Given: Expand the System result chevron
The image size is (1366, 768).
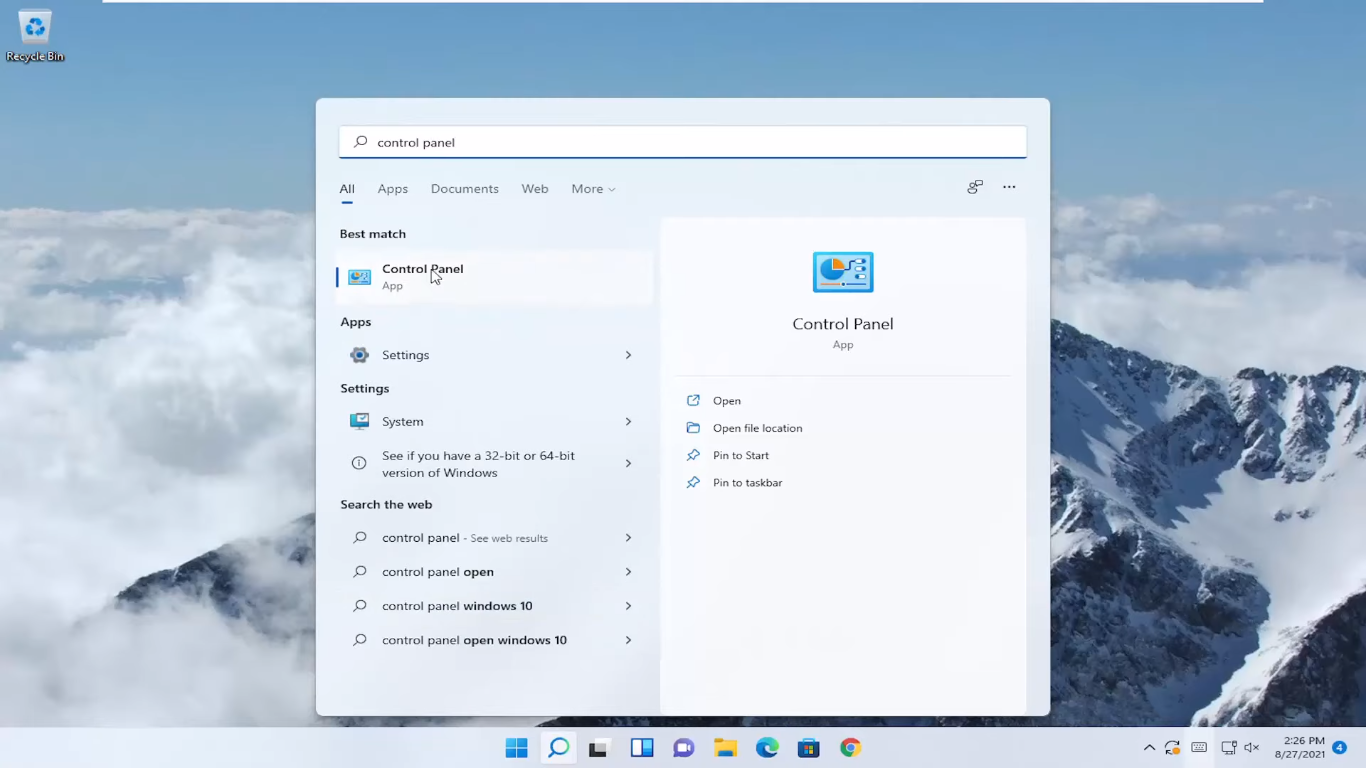Looking at the screenshot, I should pyautogui.click(x=628, y=422).
